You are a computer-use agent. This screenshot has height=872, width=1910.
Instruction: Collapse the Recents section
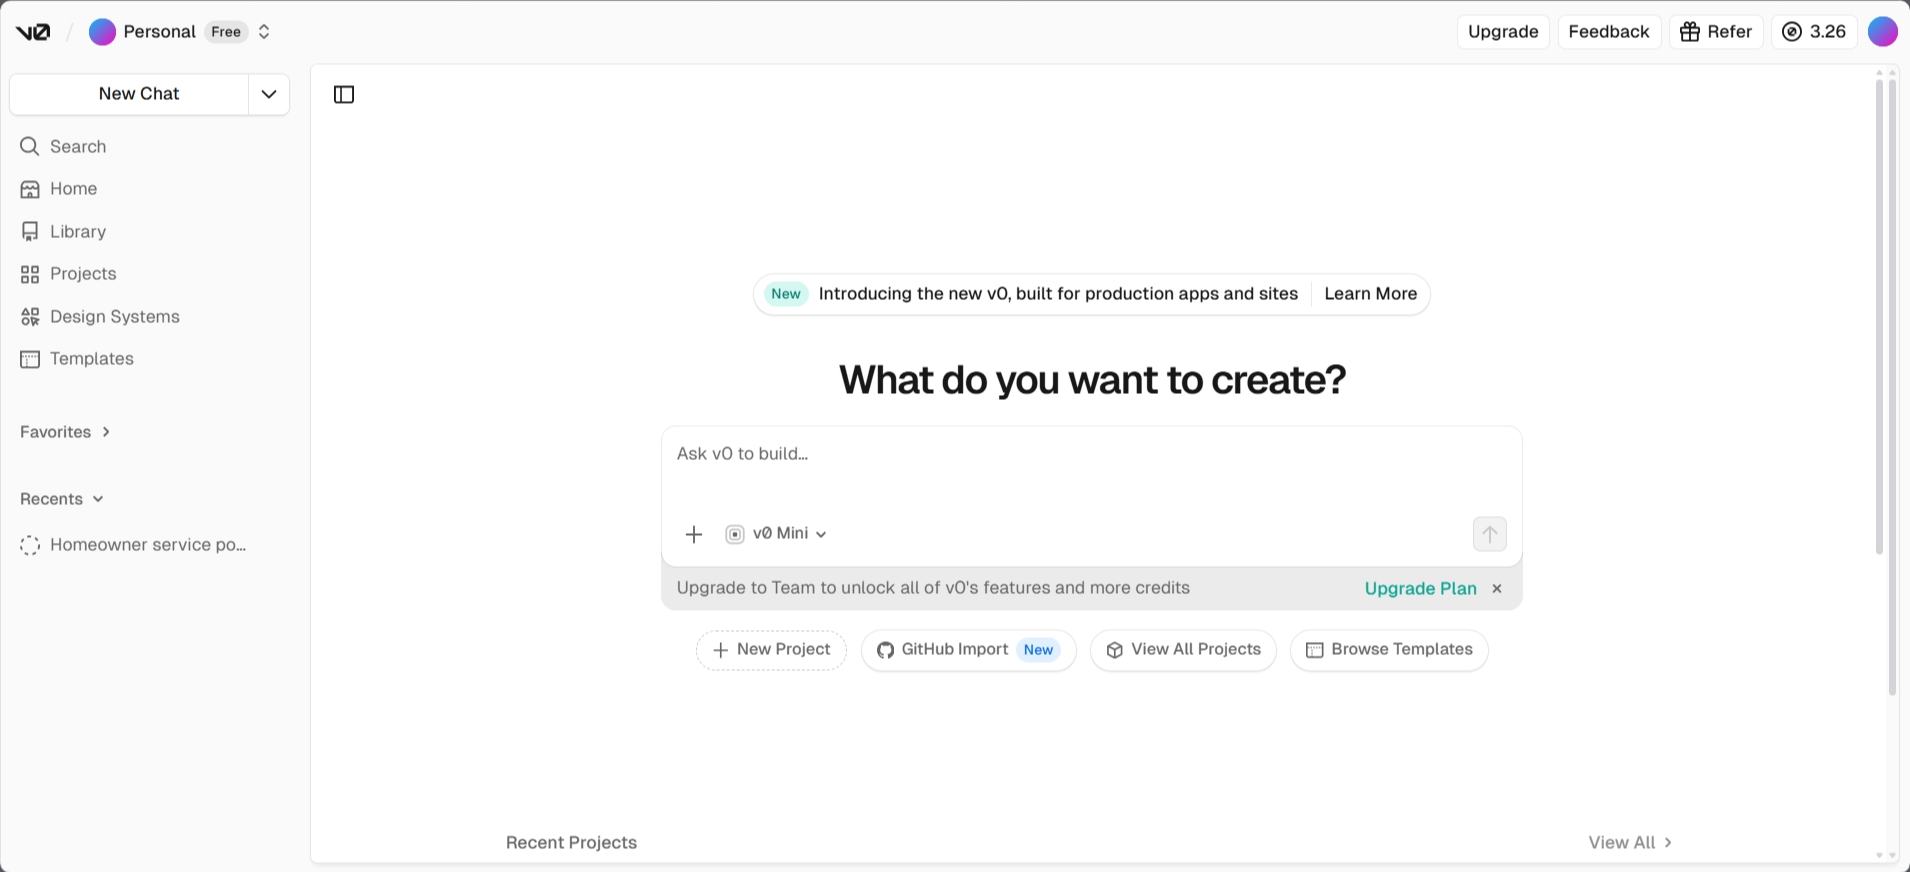click(62, 499)
